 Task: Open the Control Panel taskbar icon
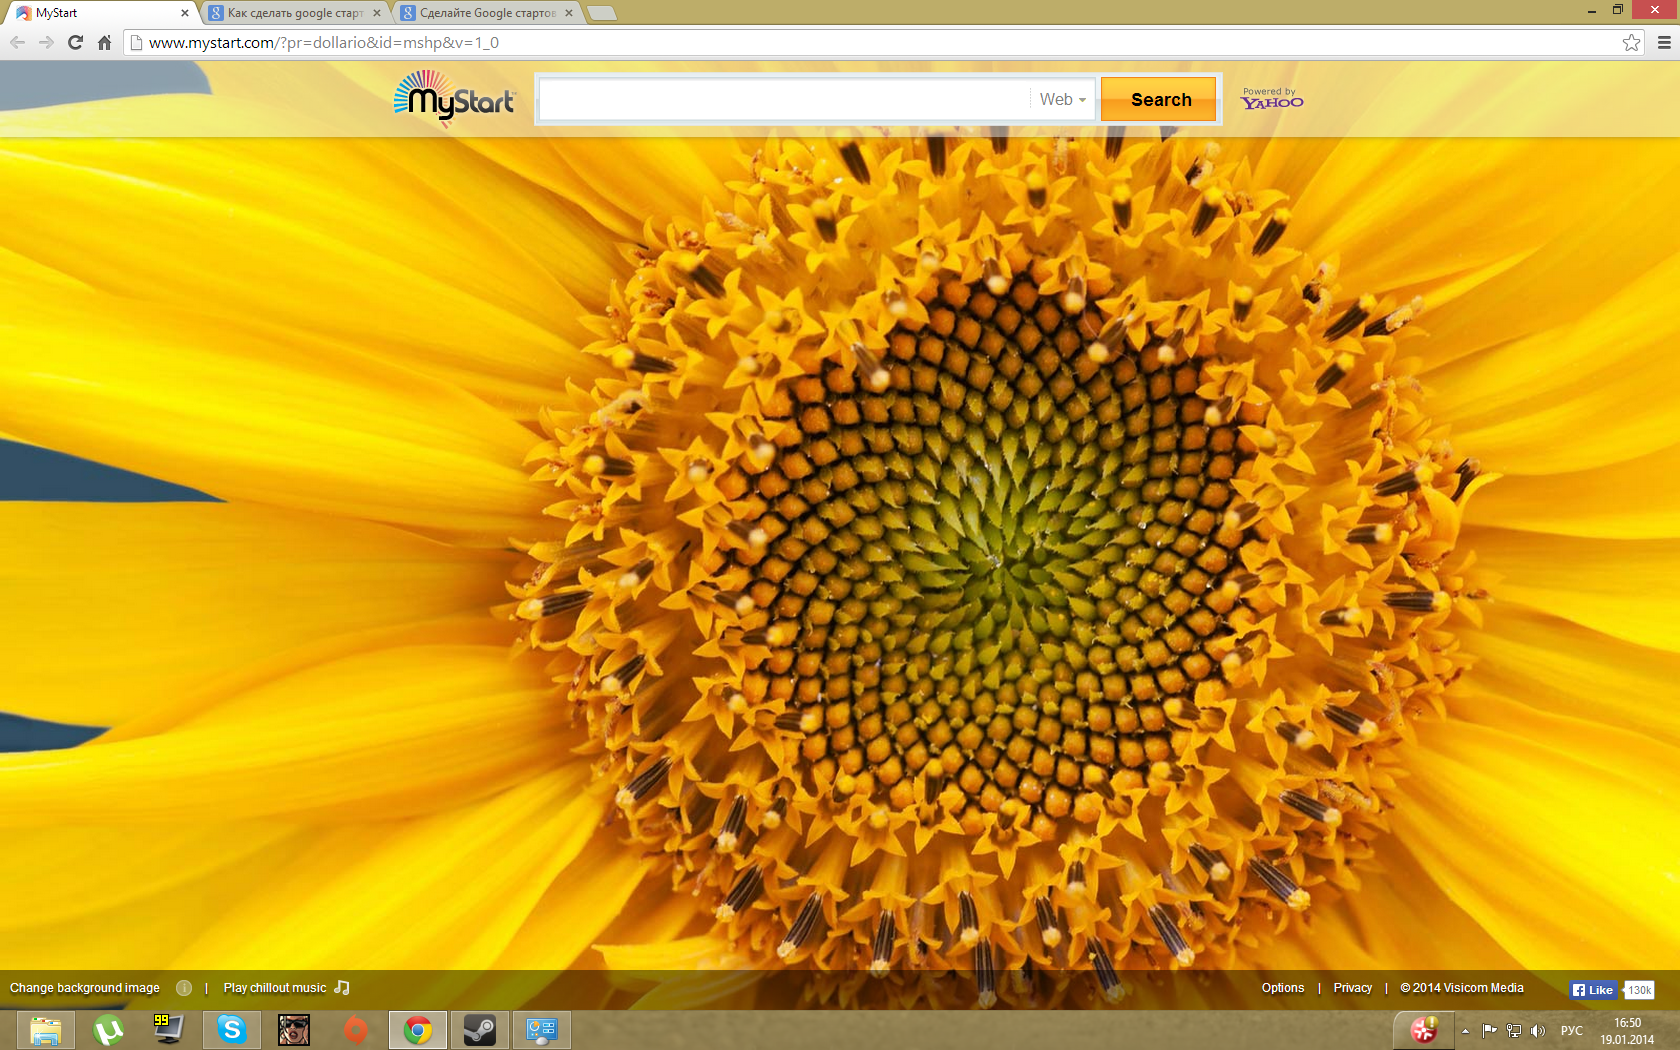click(542, 1029)
